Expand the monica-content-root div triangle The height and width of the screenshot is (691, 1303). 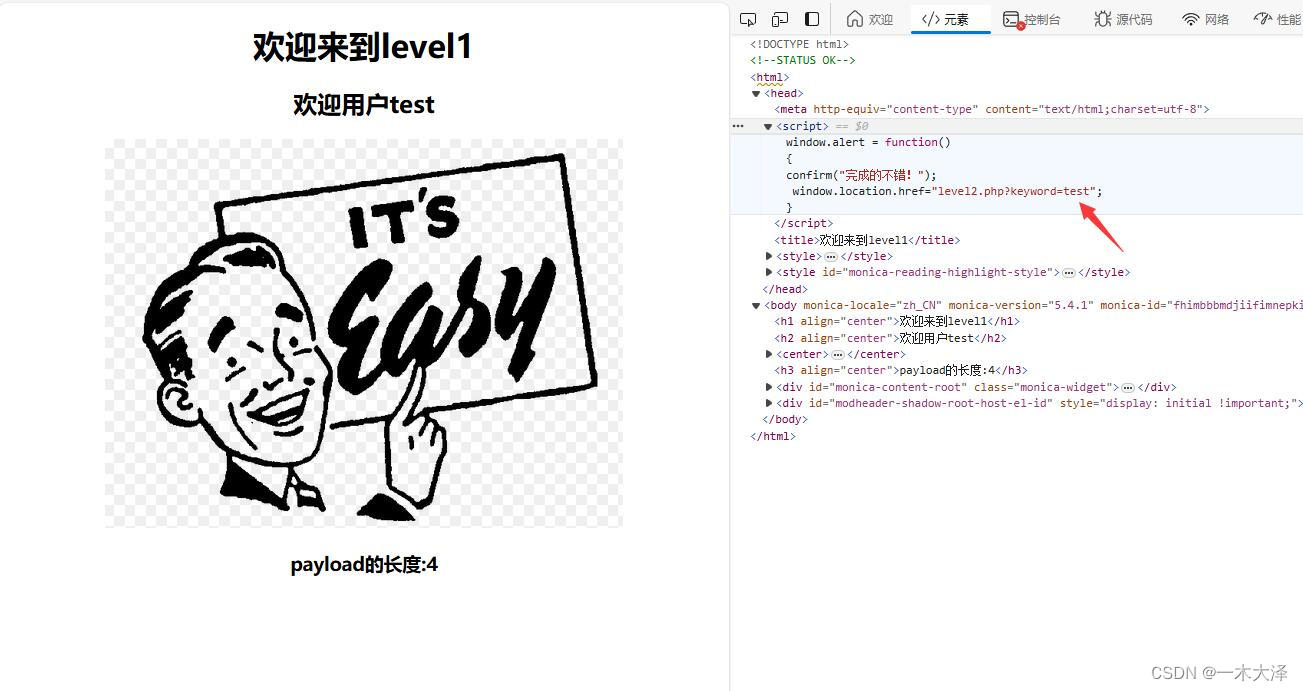[x=769, y=387]
